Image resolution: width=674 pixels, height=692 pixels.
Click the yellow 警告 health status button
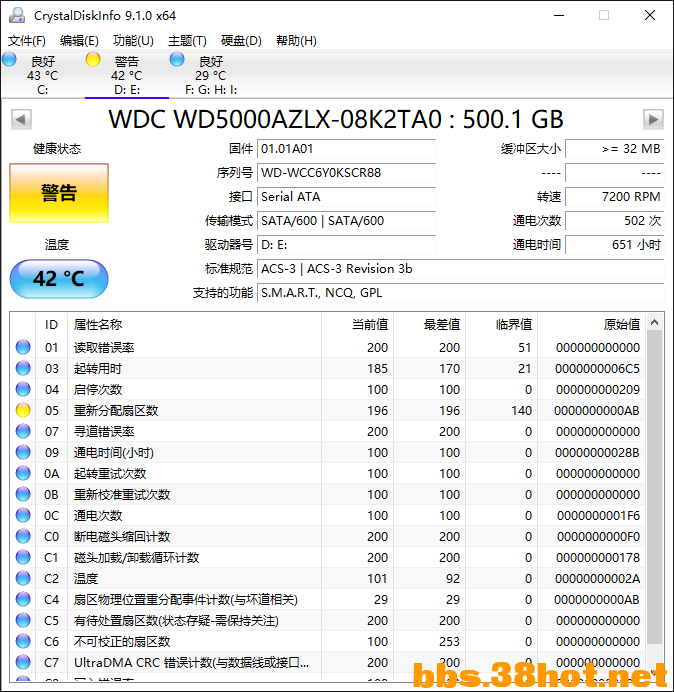click(59, 193)
